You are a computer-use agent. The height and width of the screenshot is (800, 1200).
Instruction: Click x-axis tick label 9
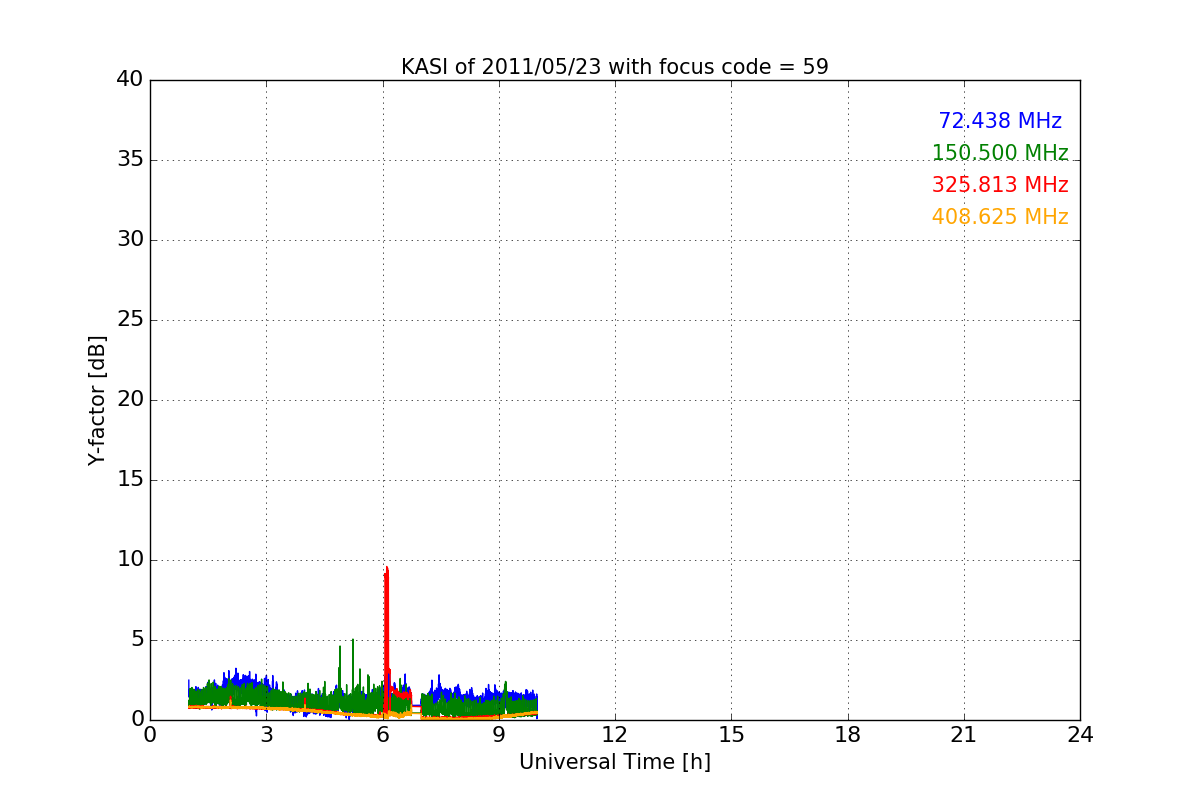[x=499, y=734]
